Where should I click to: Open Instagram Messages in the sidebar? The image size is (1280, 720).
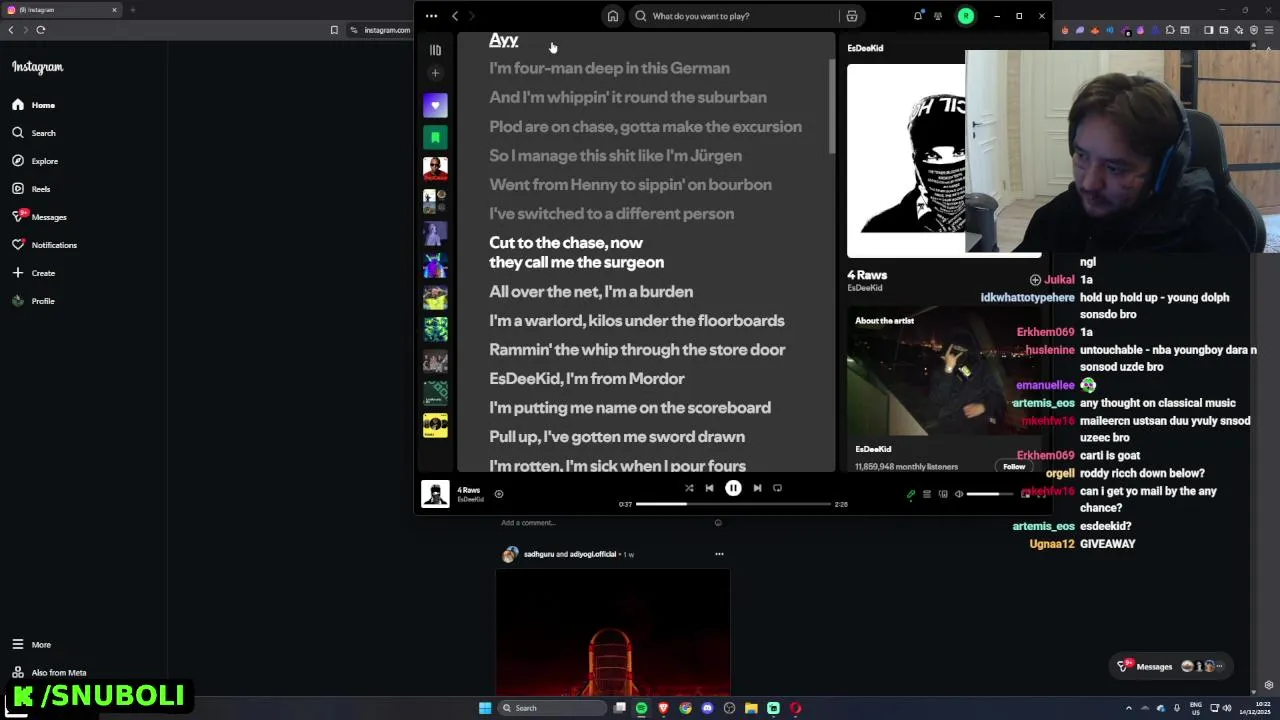[40, 217]
